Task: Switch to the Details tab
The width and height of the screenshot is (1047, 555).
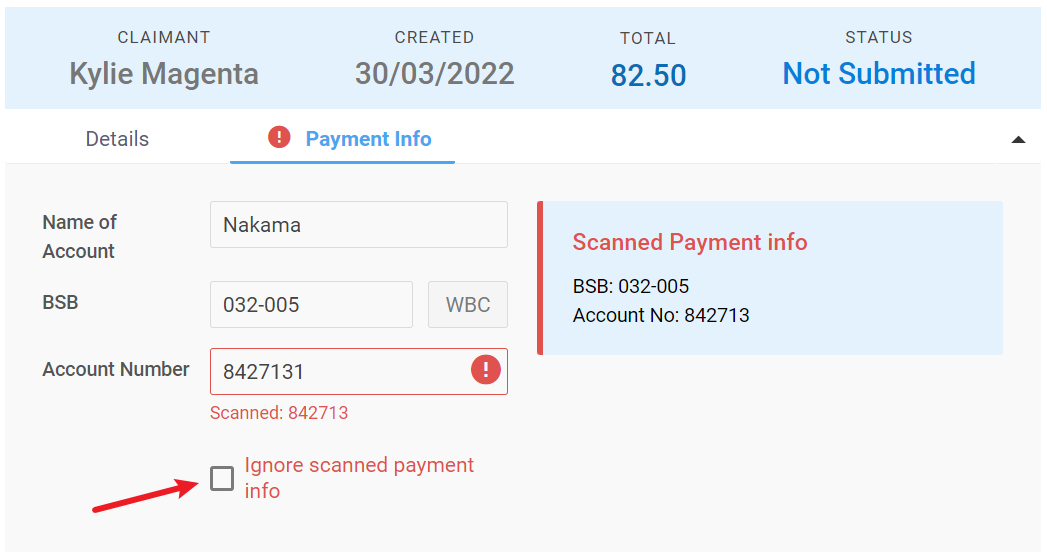Action: tap(117, 139)
